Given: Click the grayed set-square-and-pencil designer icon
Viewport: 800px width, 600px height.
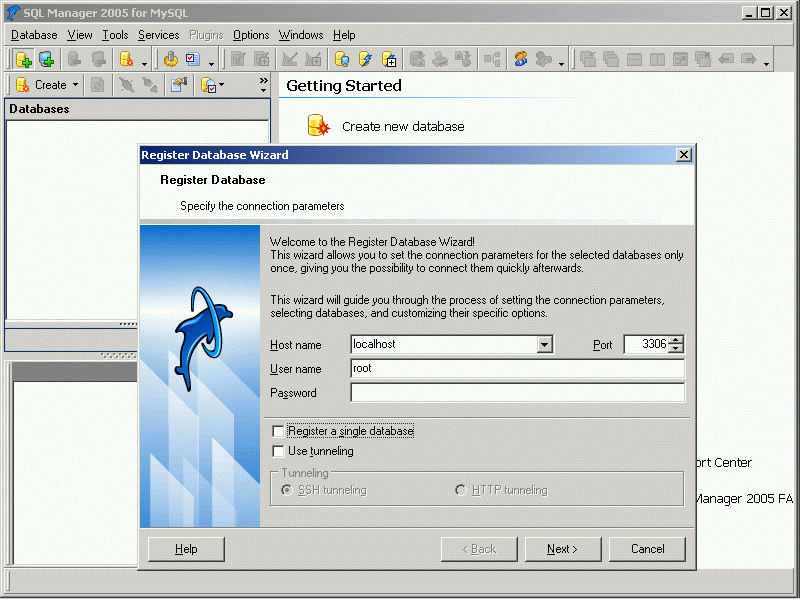Looking at the screenshot, I should (x=289, y=59).
